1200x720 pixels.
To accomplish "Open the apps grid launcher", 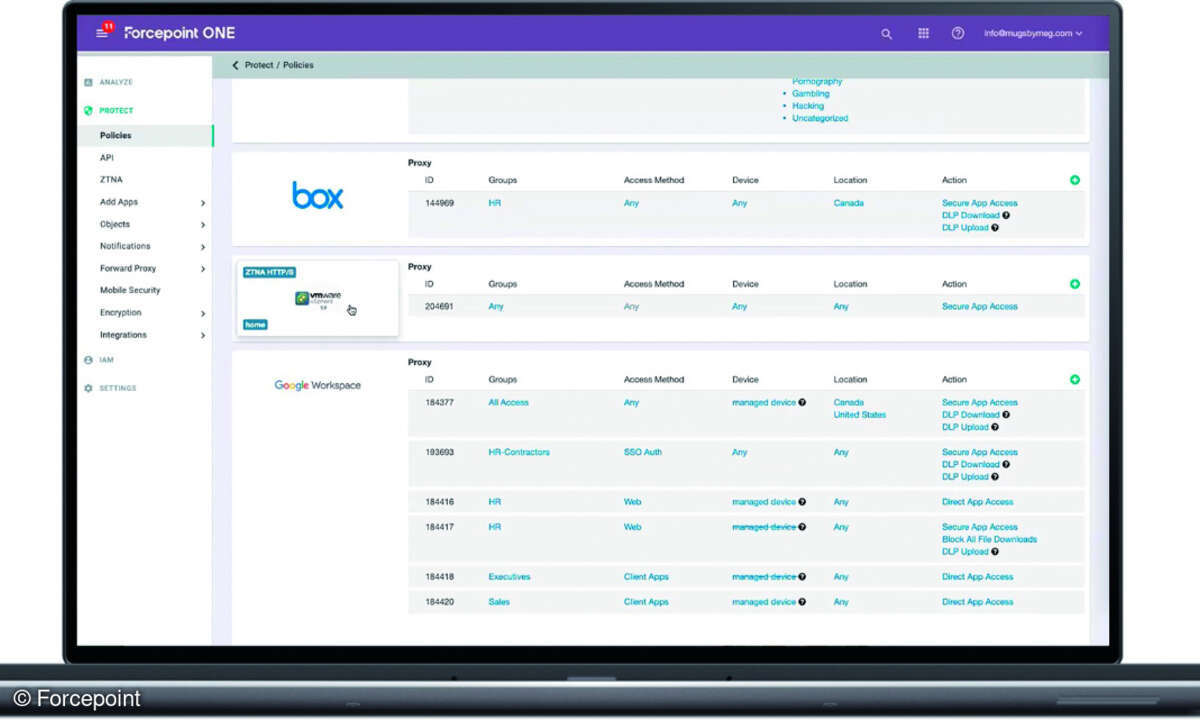I will pyautogui.click(x=923, y=33).
